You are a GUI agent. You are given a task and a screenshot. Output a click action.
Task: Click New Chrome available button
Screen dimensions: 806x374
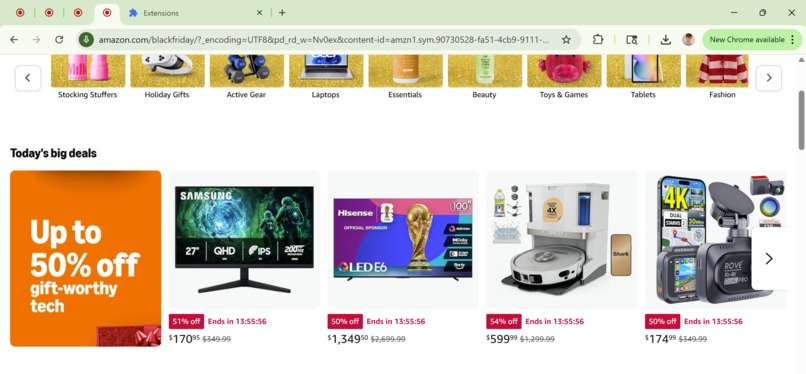[x=746, y=40]
